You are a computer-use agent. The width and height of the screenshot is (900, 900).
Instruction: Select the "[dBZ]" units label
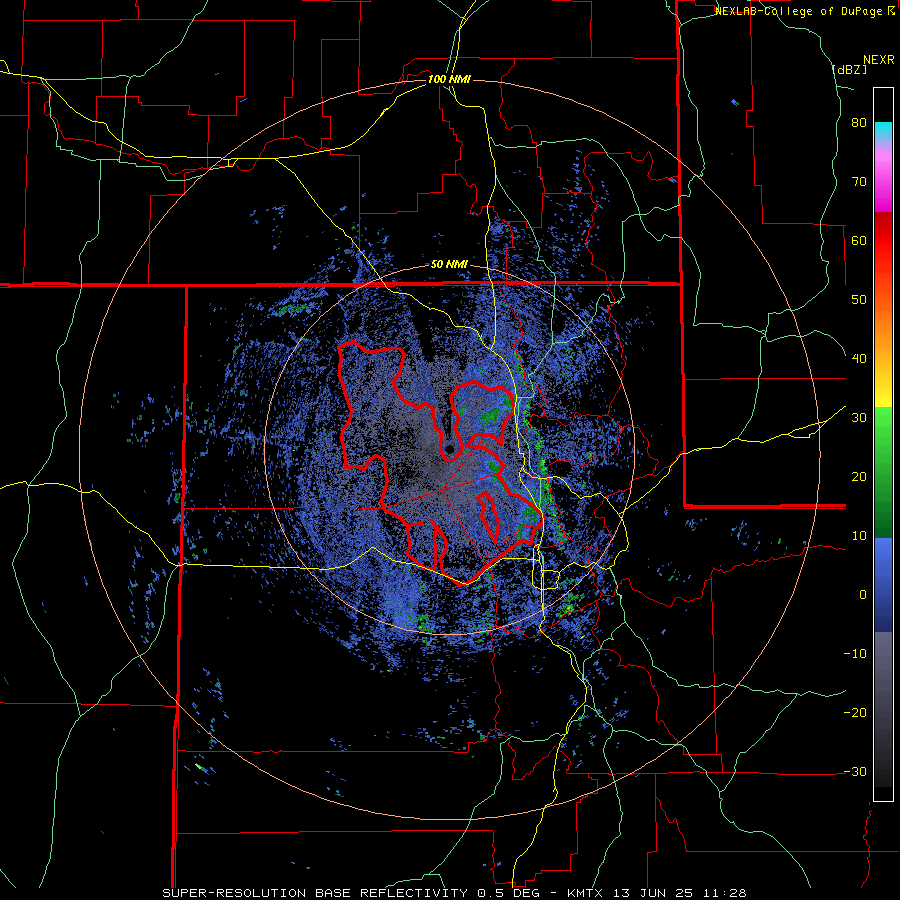pyautogui.click(x=849, y=70)
